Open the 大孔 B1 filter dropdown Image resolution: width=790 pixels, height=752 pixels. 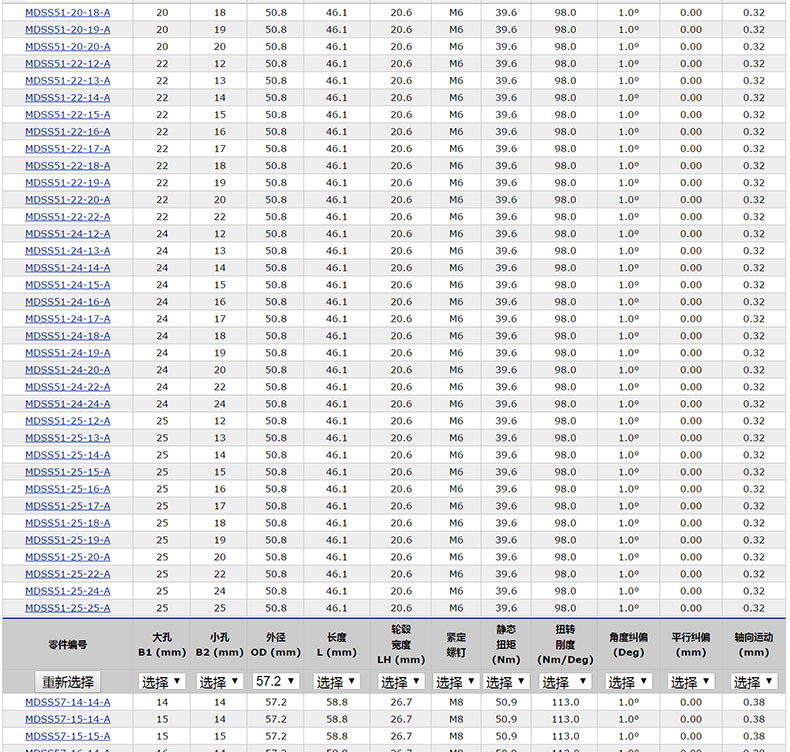[162, 682]
